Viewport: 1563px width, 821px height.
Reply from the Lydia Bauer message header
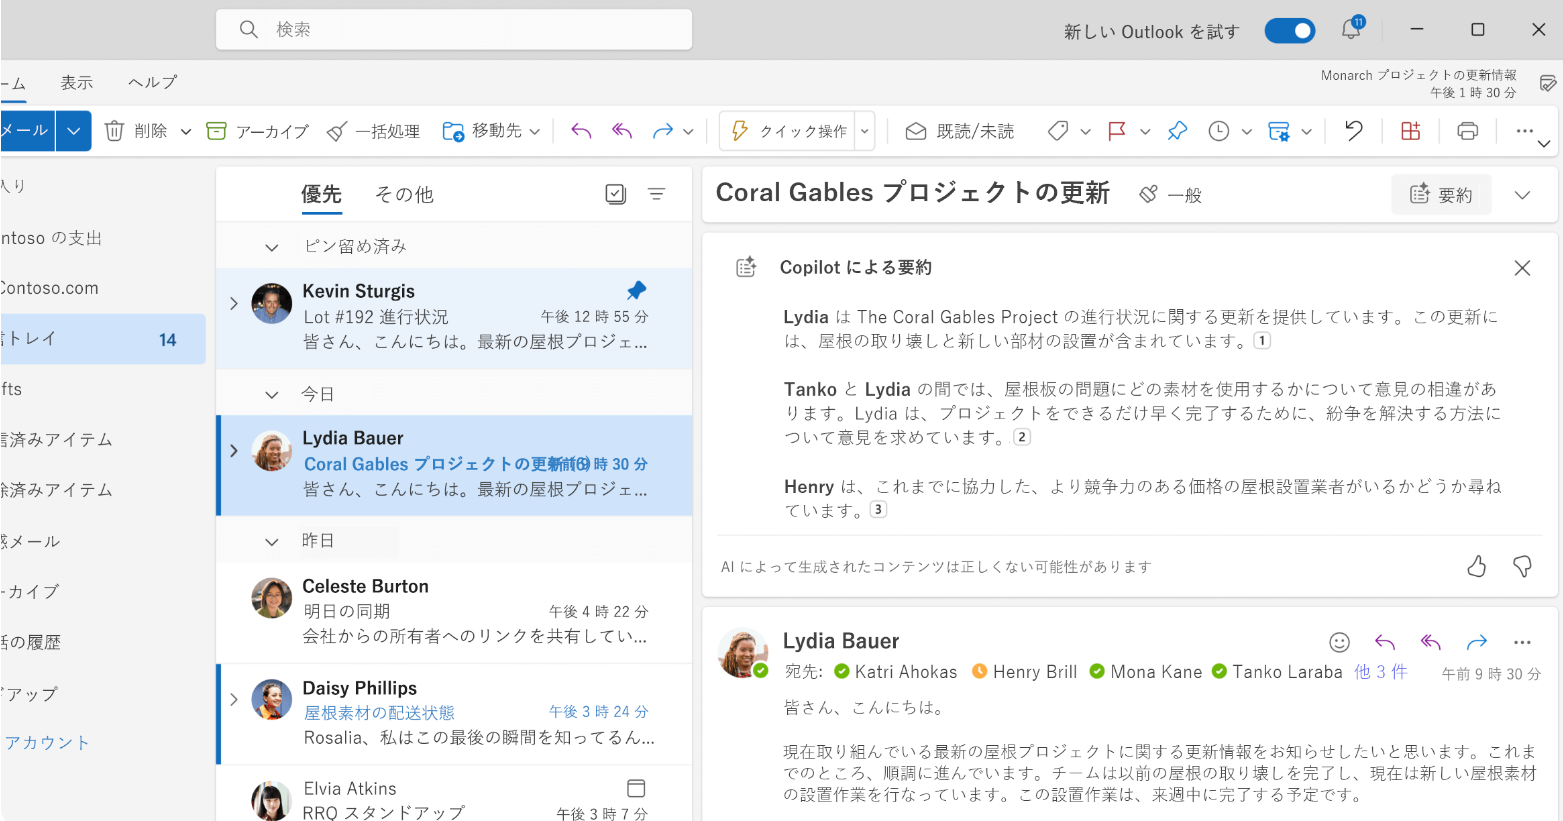pos(1385,642)
